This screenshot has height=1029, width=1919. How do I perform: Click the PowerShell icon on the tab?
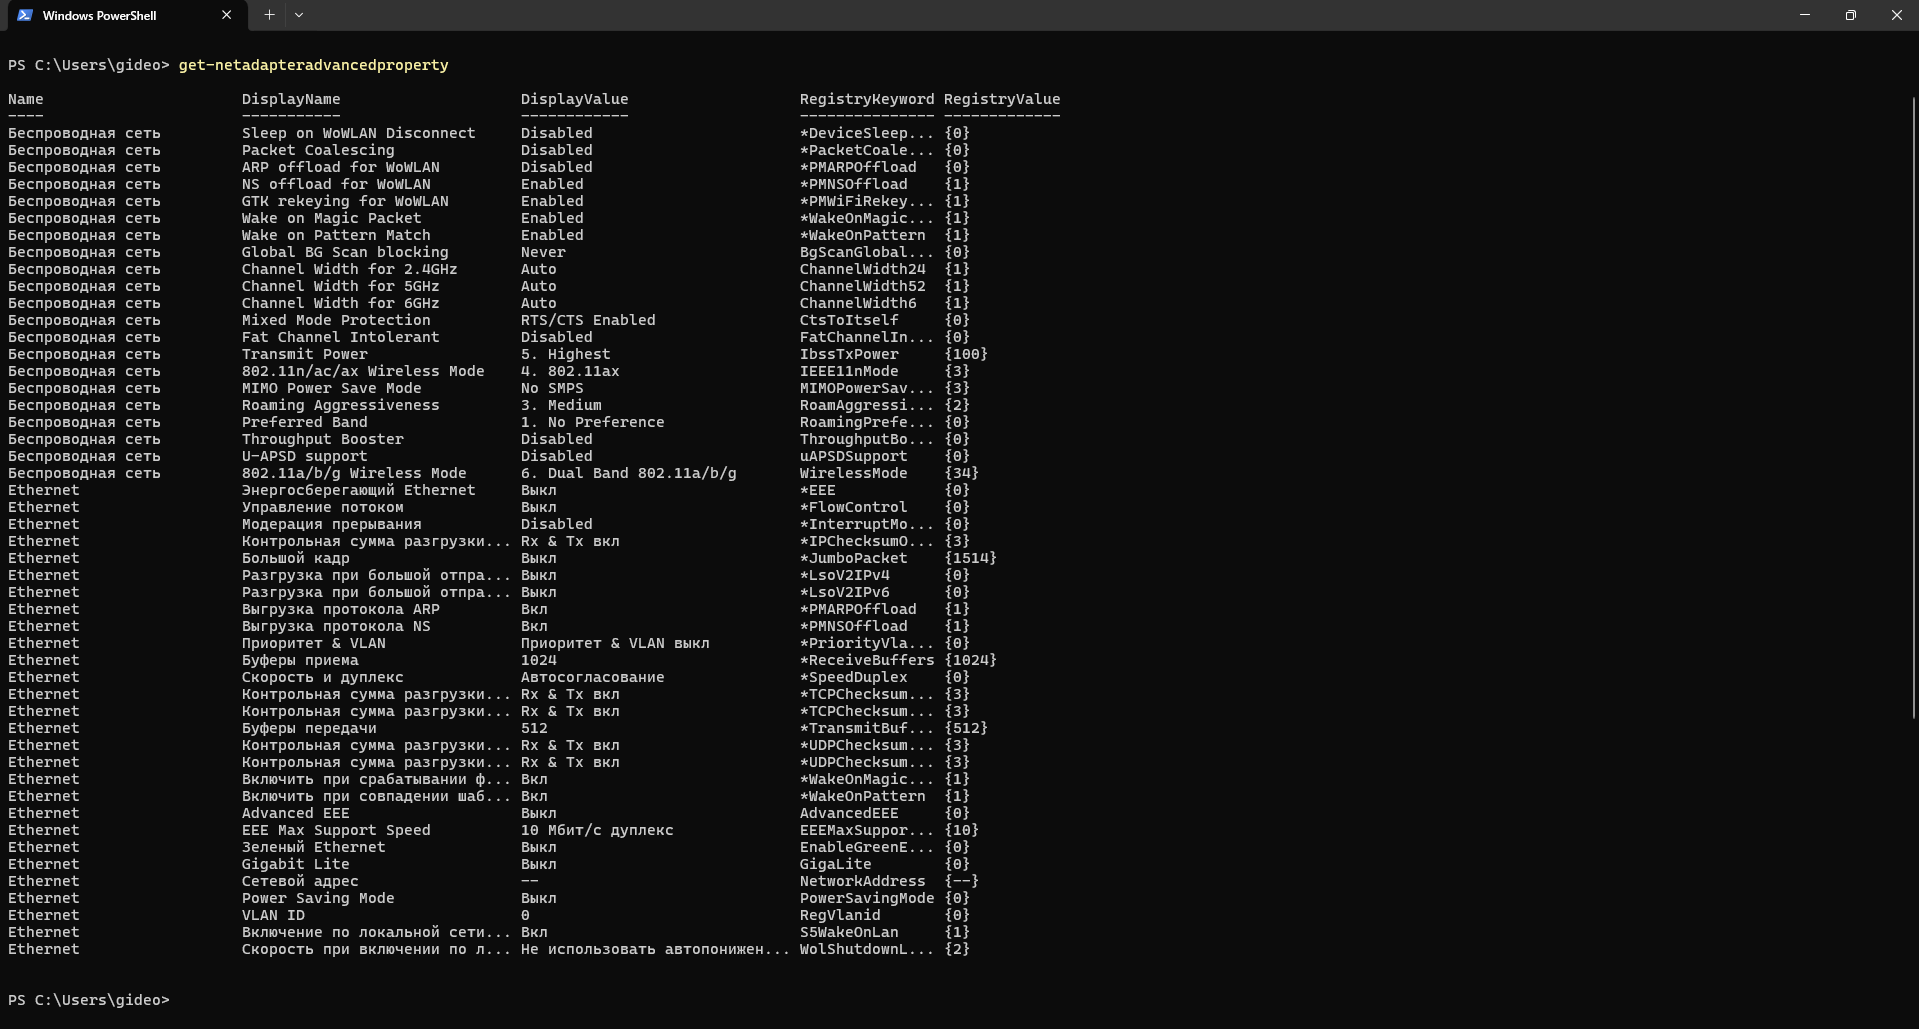[x=25, y=15]
